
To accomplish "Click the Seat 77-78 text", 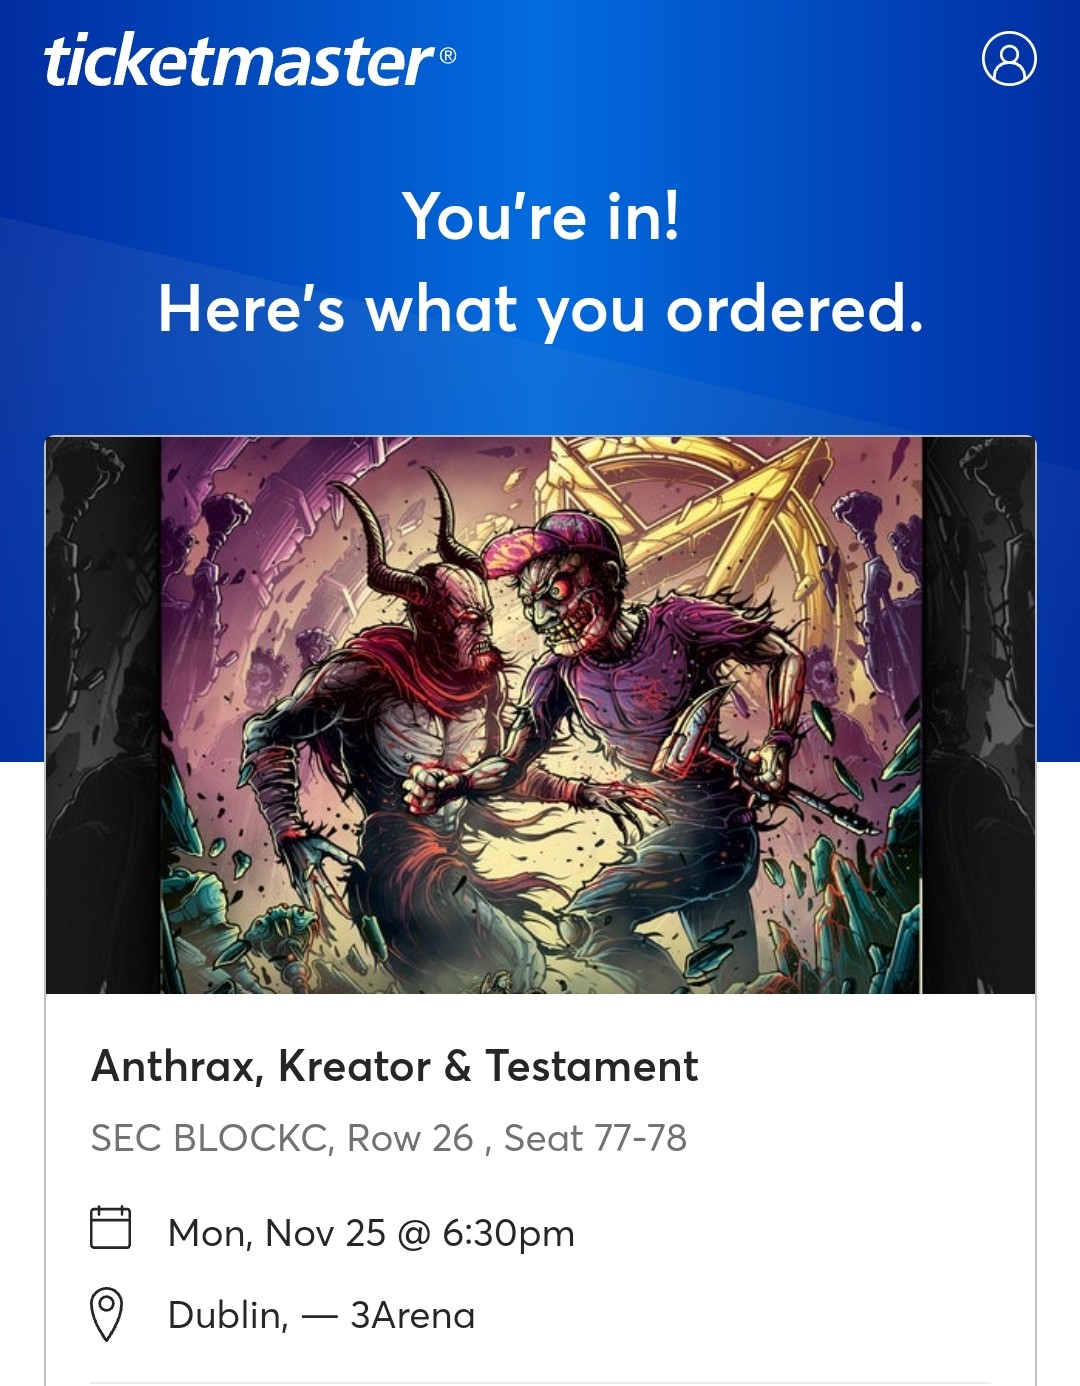I will (595, 1138).
